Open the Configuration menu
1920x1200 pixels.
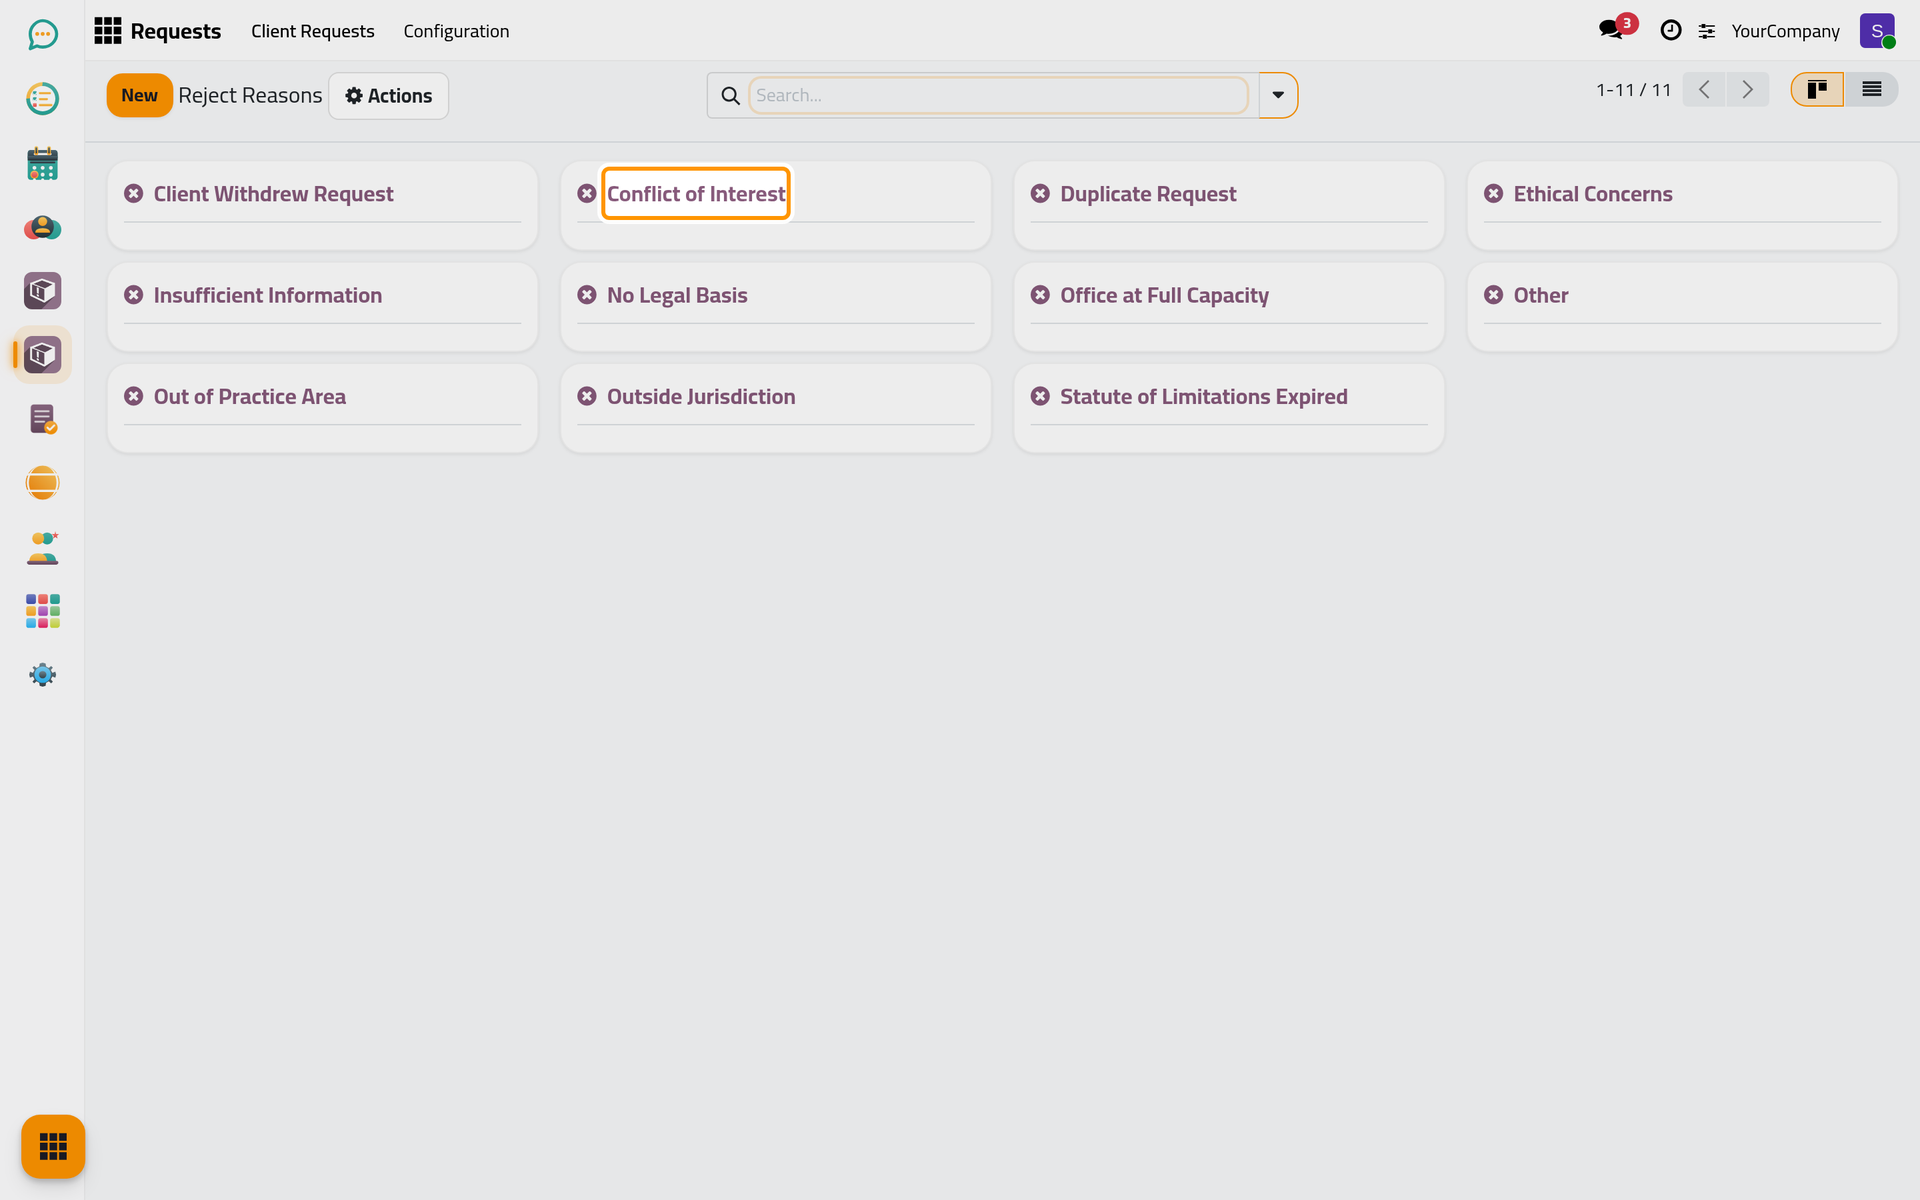[x=456, y=31]
